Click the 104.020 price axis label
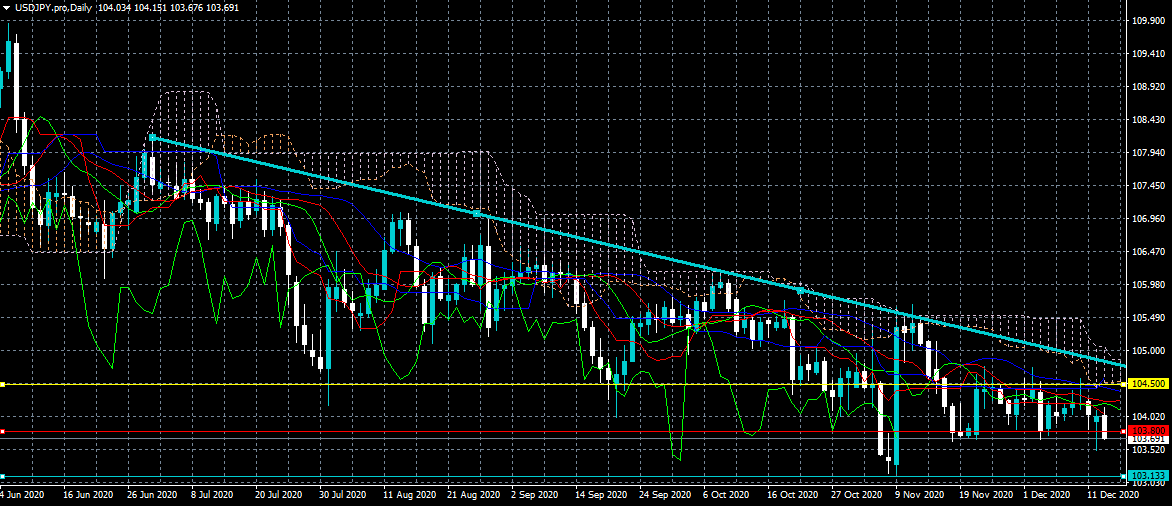Screen dimensions: 1172x506 pyautogui.click(x=1147, y=416)
